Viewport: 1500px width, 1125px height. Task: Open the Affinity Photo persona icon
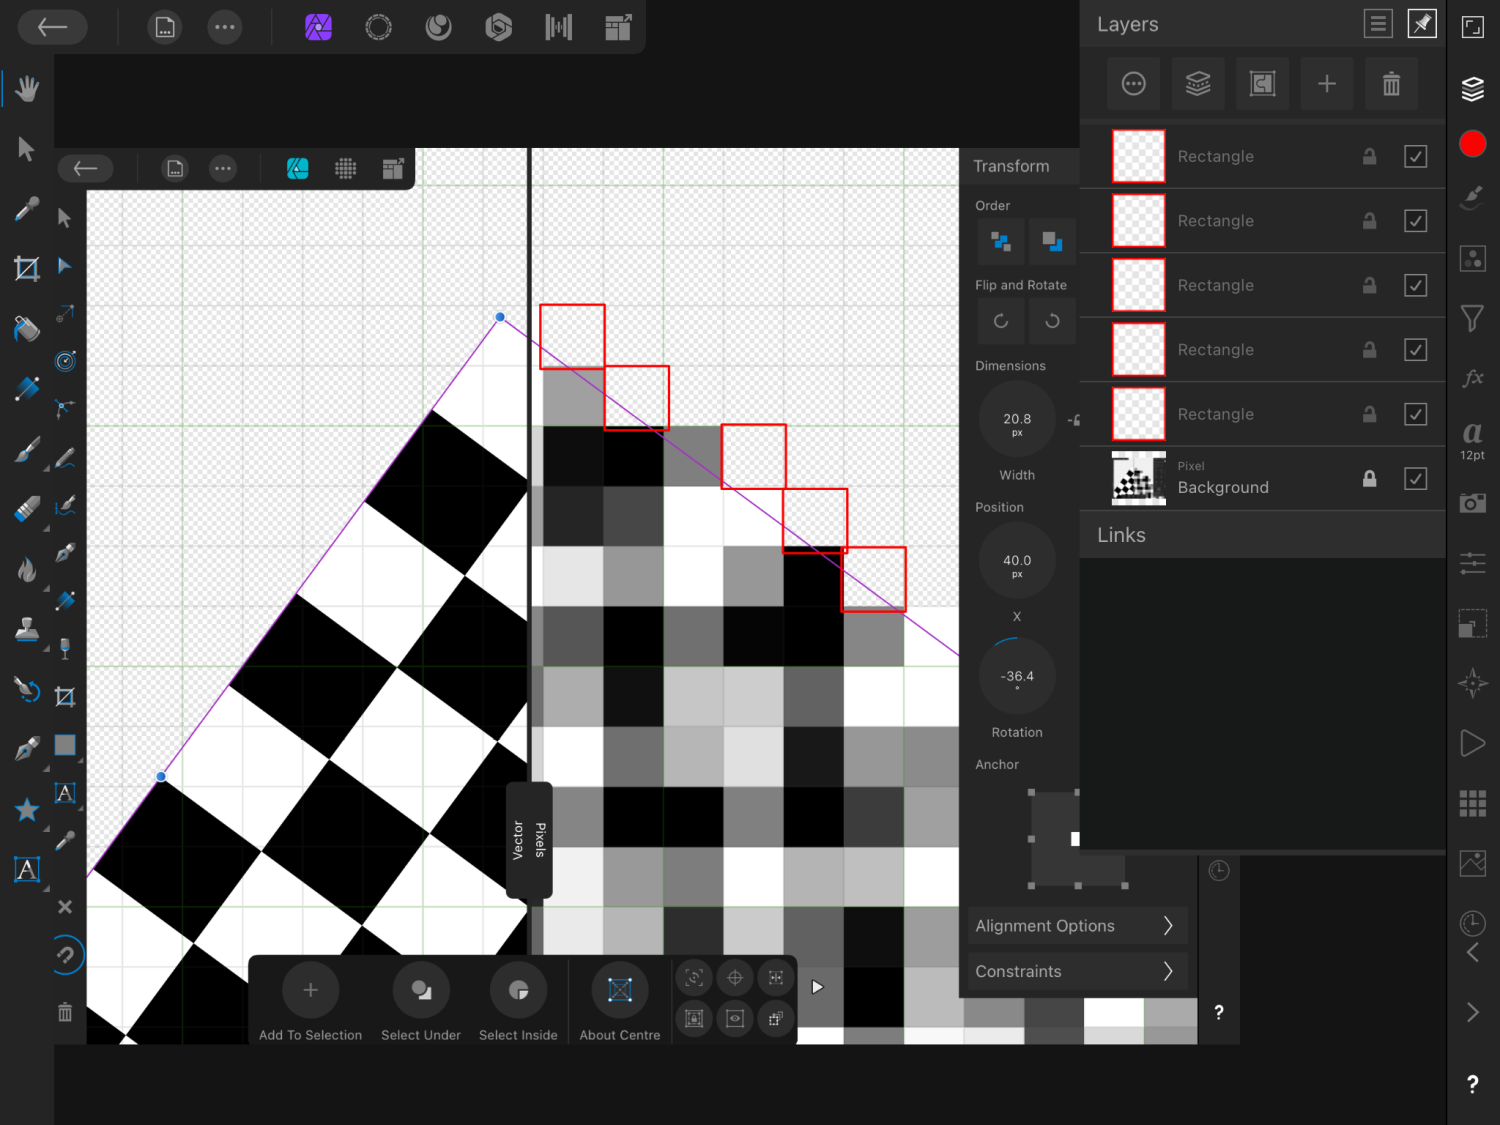318,27
